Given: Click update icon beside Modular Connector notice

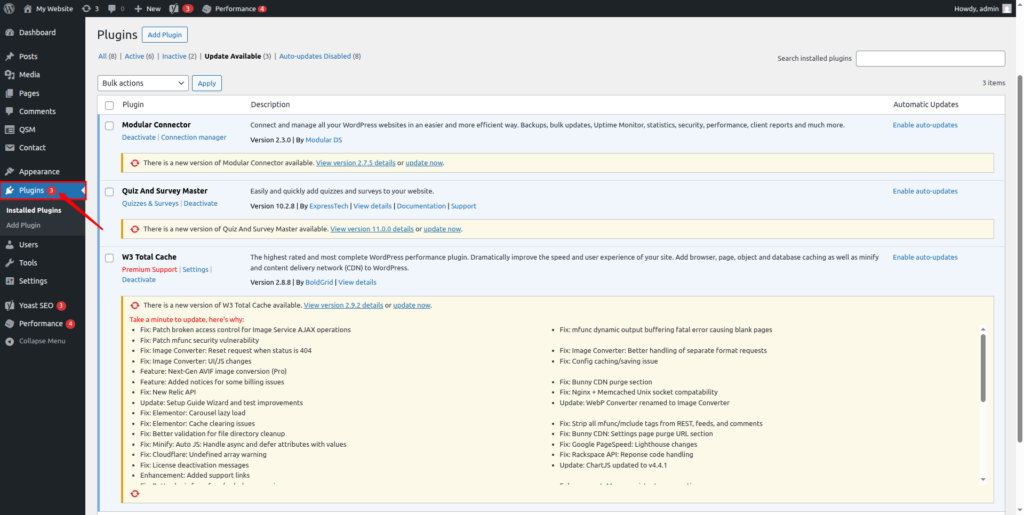Looking at the screenshot, I should (135, 163).
